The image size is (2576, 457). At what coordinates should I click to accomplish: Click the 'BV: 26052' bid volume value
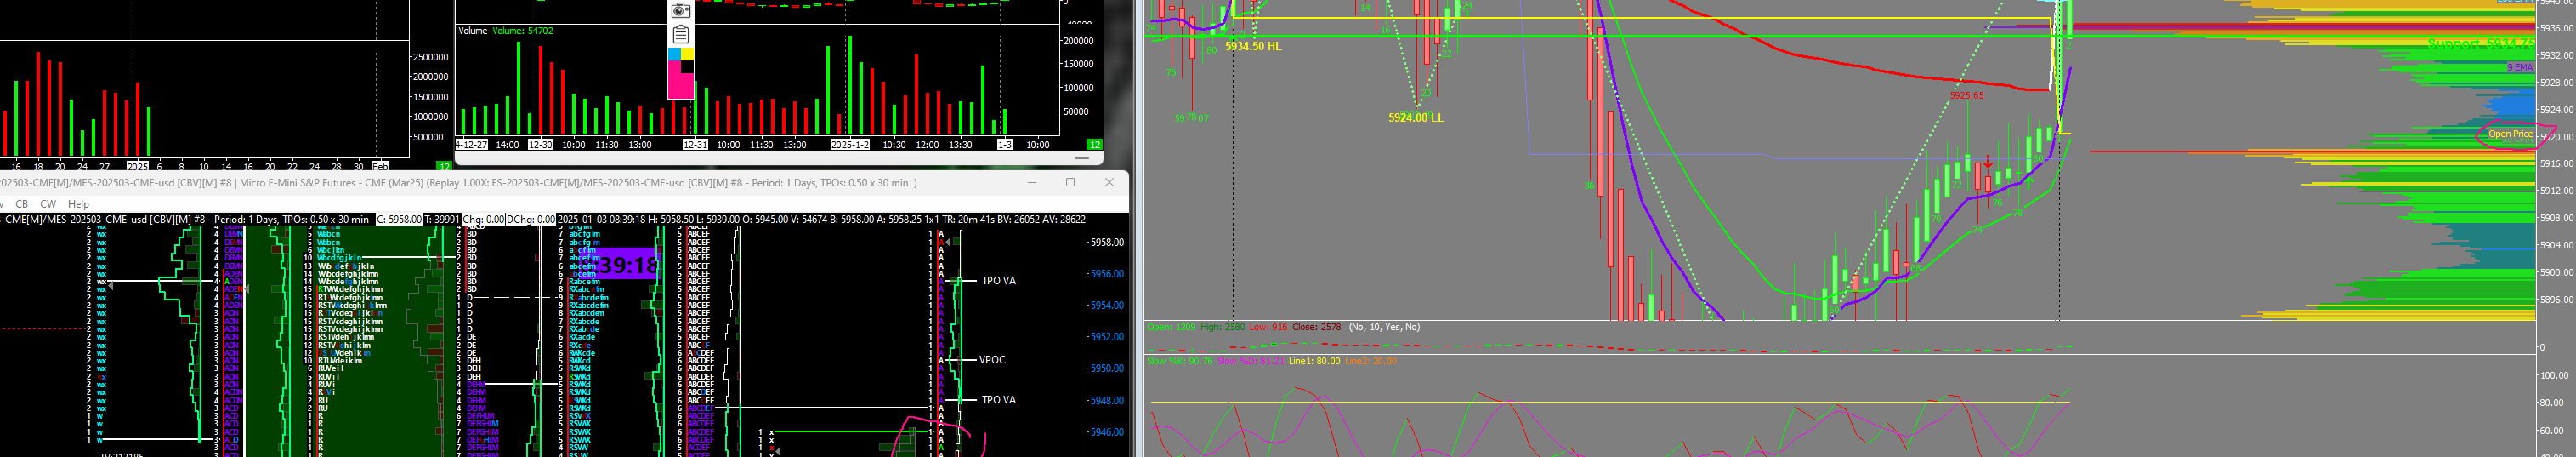[x=1021, y=219]
